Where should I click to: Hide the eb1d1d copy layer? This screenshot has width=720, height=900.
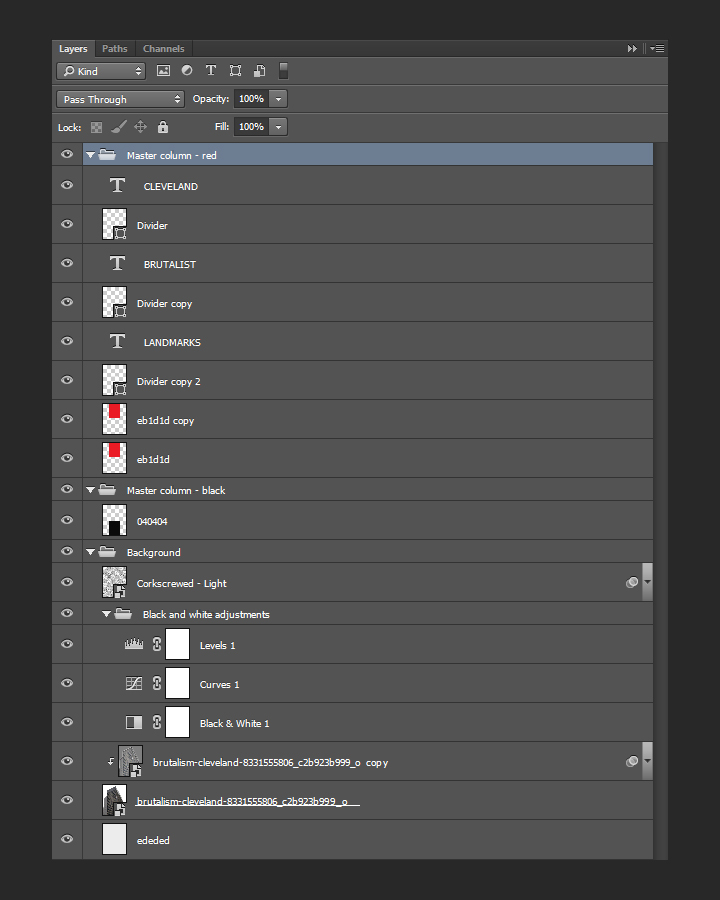67,420
